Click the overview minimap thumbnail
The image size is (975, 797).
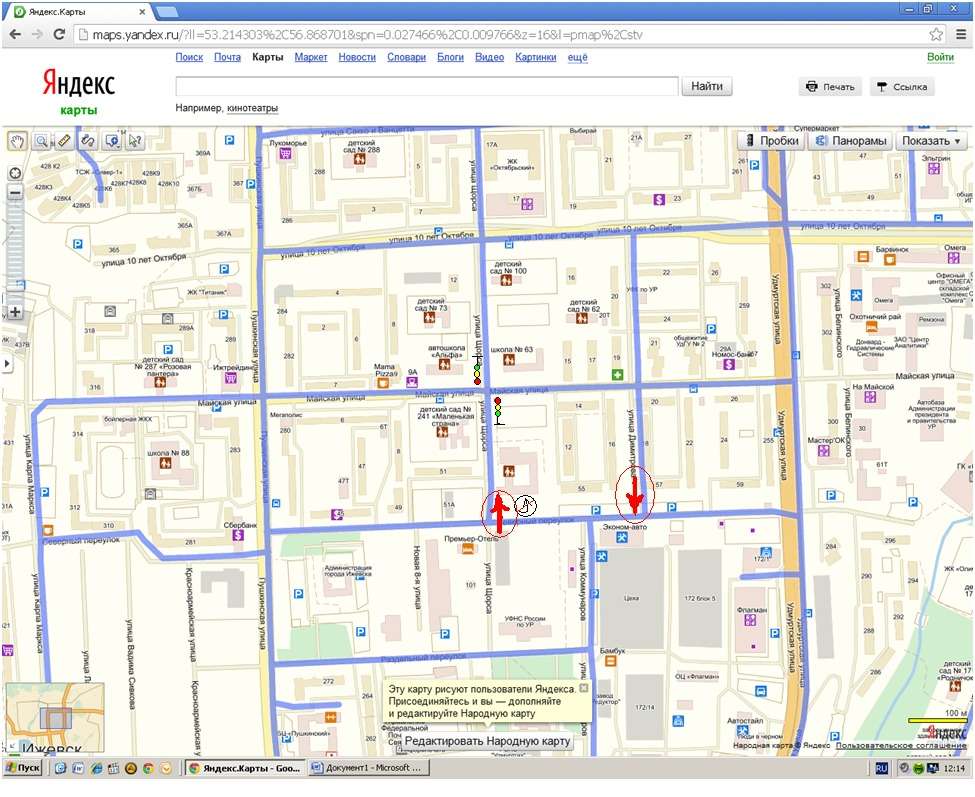[x=55, y=717]
